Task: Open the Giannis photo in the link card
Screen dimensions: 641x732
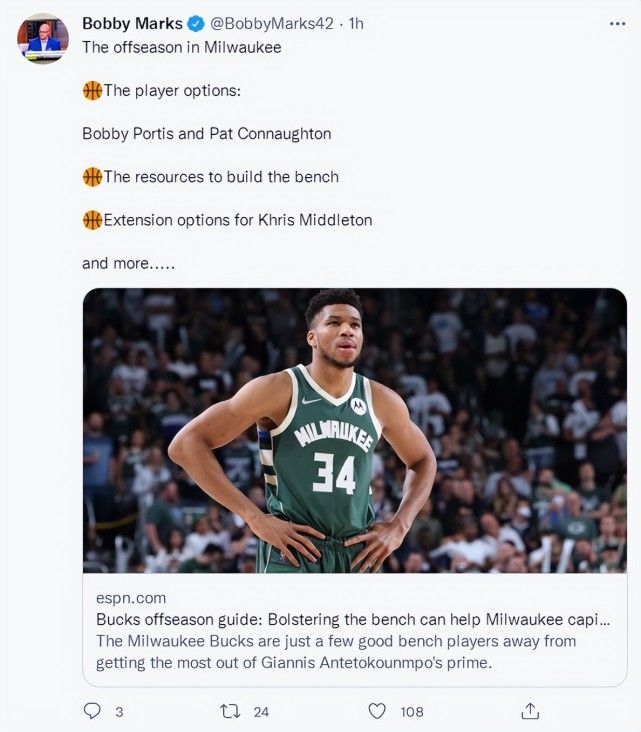Action: pyautogui.click(x=354, y=430)
